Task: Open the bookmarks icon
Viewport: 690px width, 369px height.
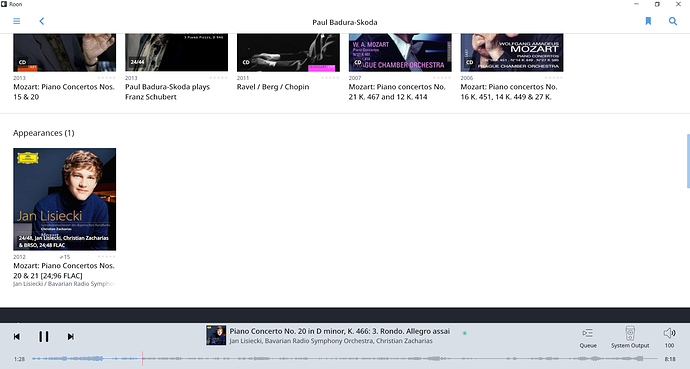Action: pyautogui.click(x=648, y=21)
